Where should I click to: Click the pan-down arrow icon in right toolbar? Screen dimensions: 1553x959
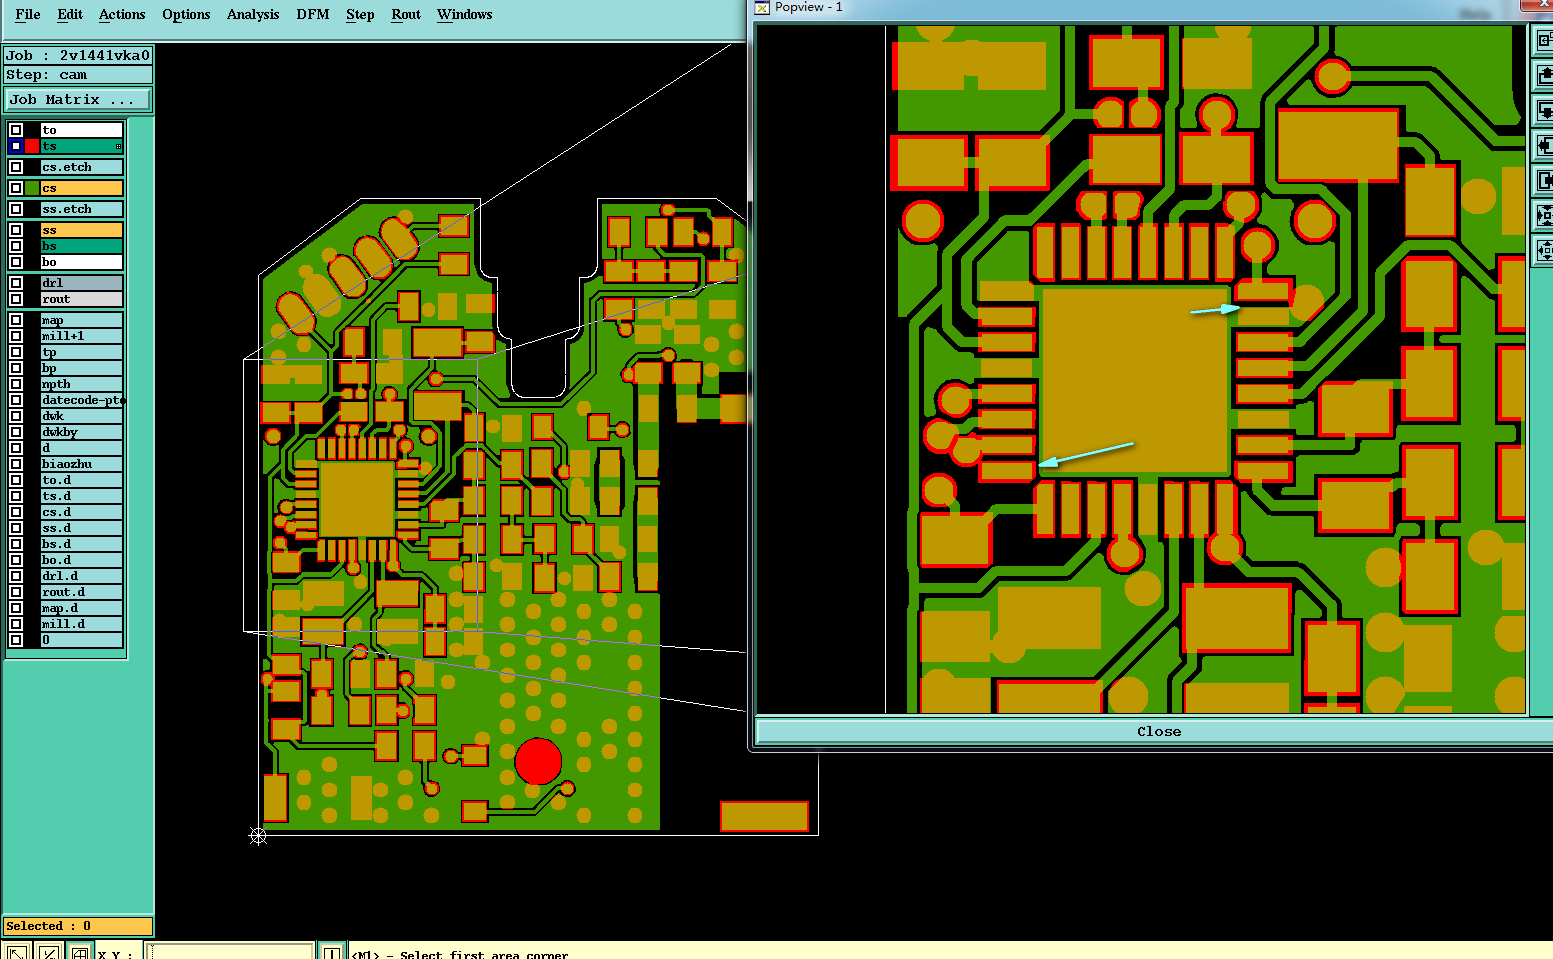coord(1544,110)
